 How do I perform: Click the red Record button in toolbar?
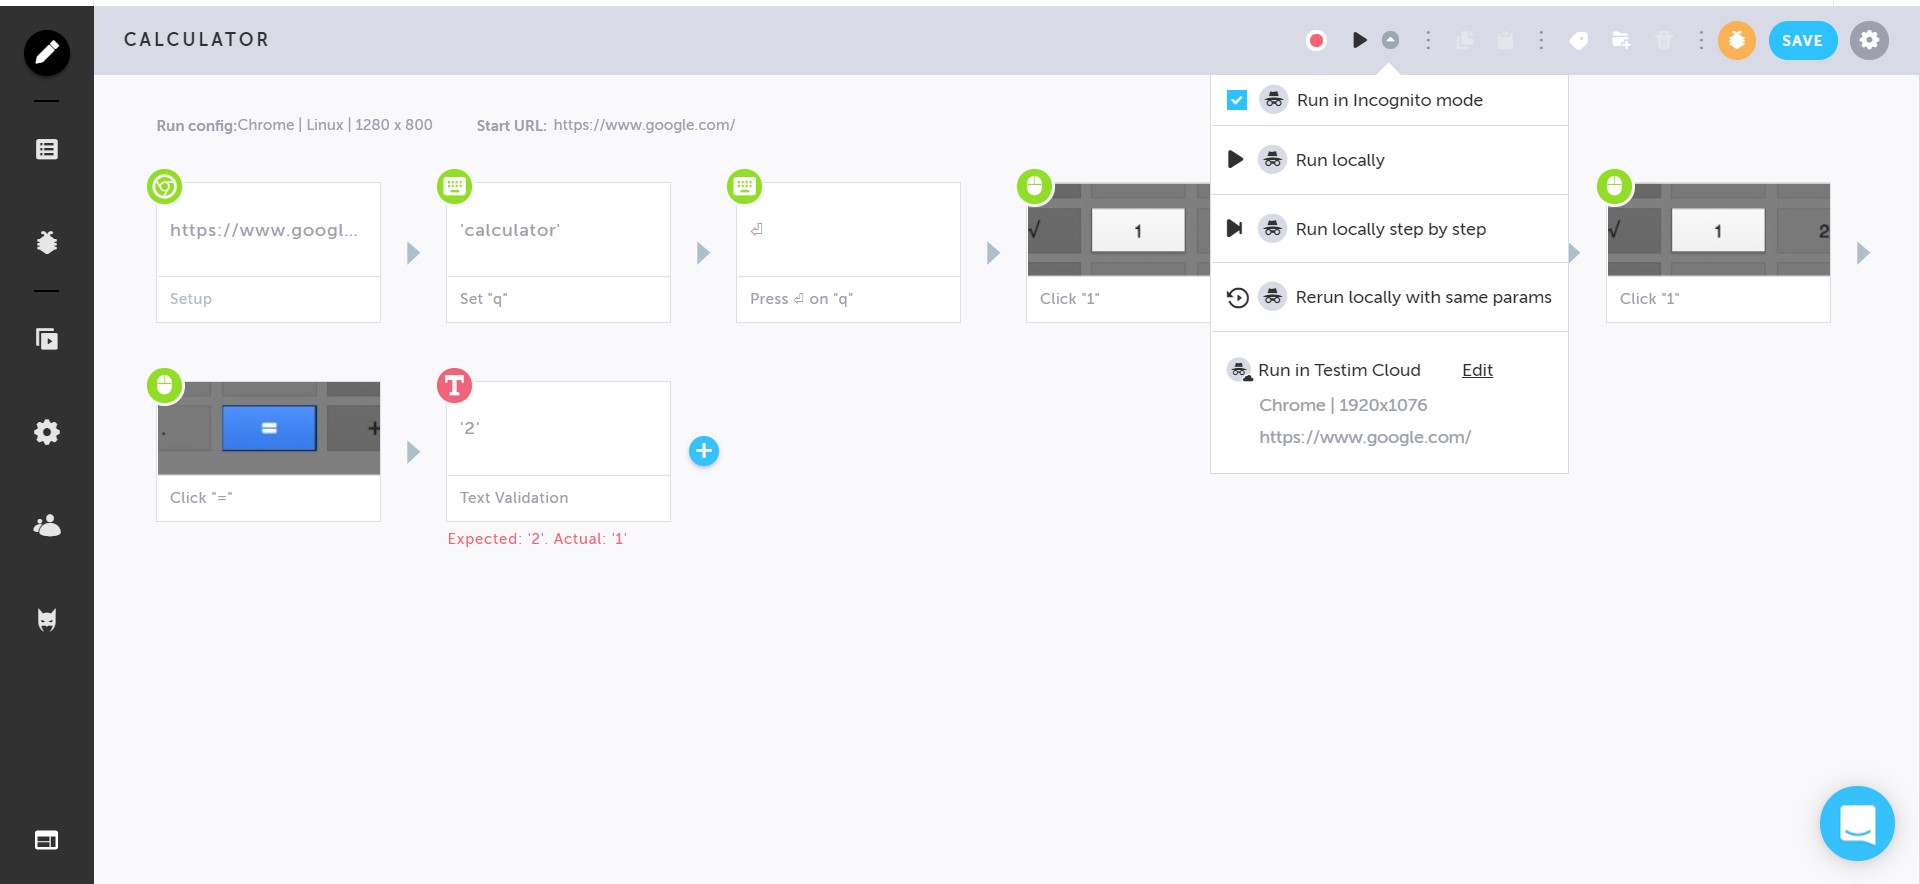click(1316, 40)
